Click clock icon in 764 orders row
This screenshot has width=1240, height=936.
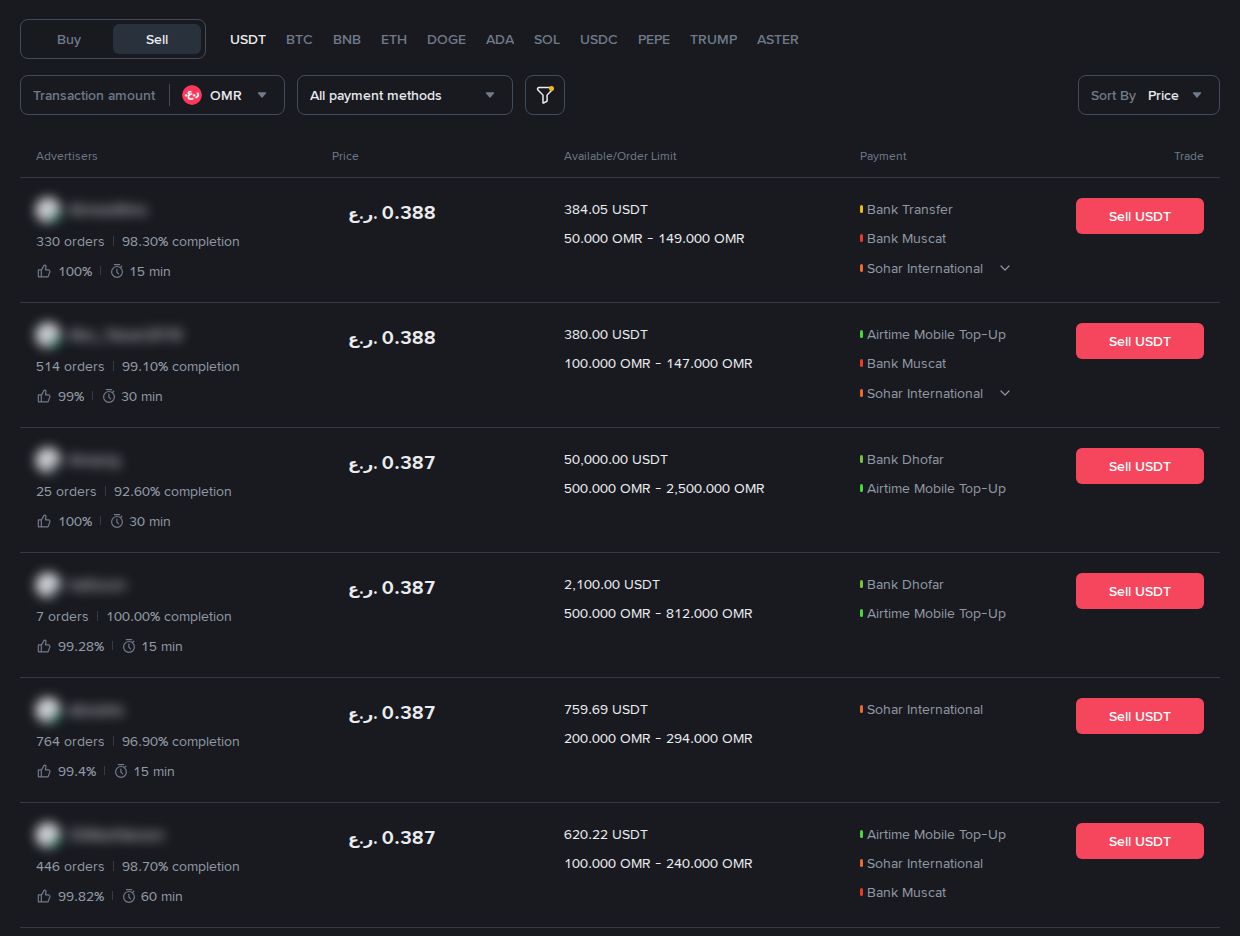click(121, 771)
